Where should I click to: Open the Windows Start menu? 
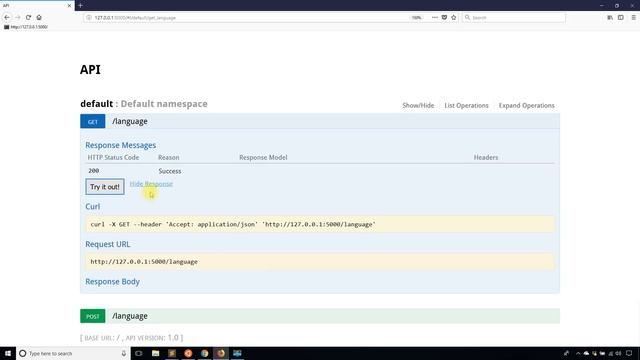pyautogui.click(x=8, y=353)
